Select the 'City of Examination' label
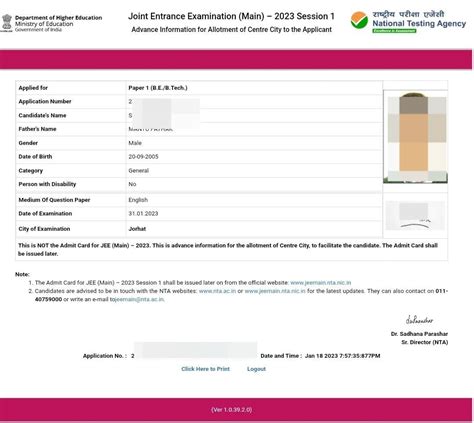The width and height of the screenshot is (474, 423). 44,229
